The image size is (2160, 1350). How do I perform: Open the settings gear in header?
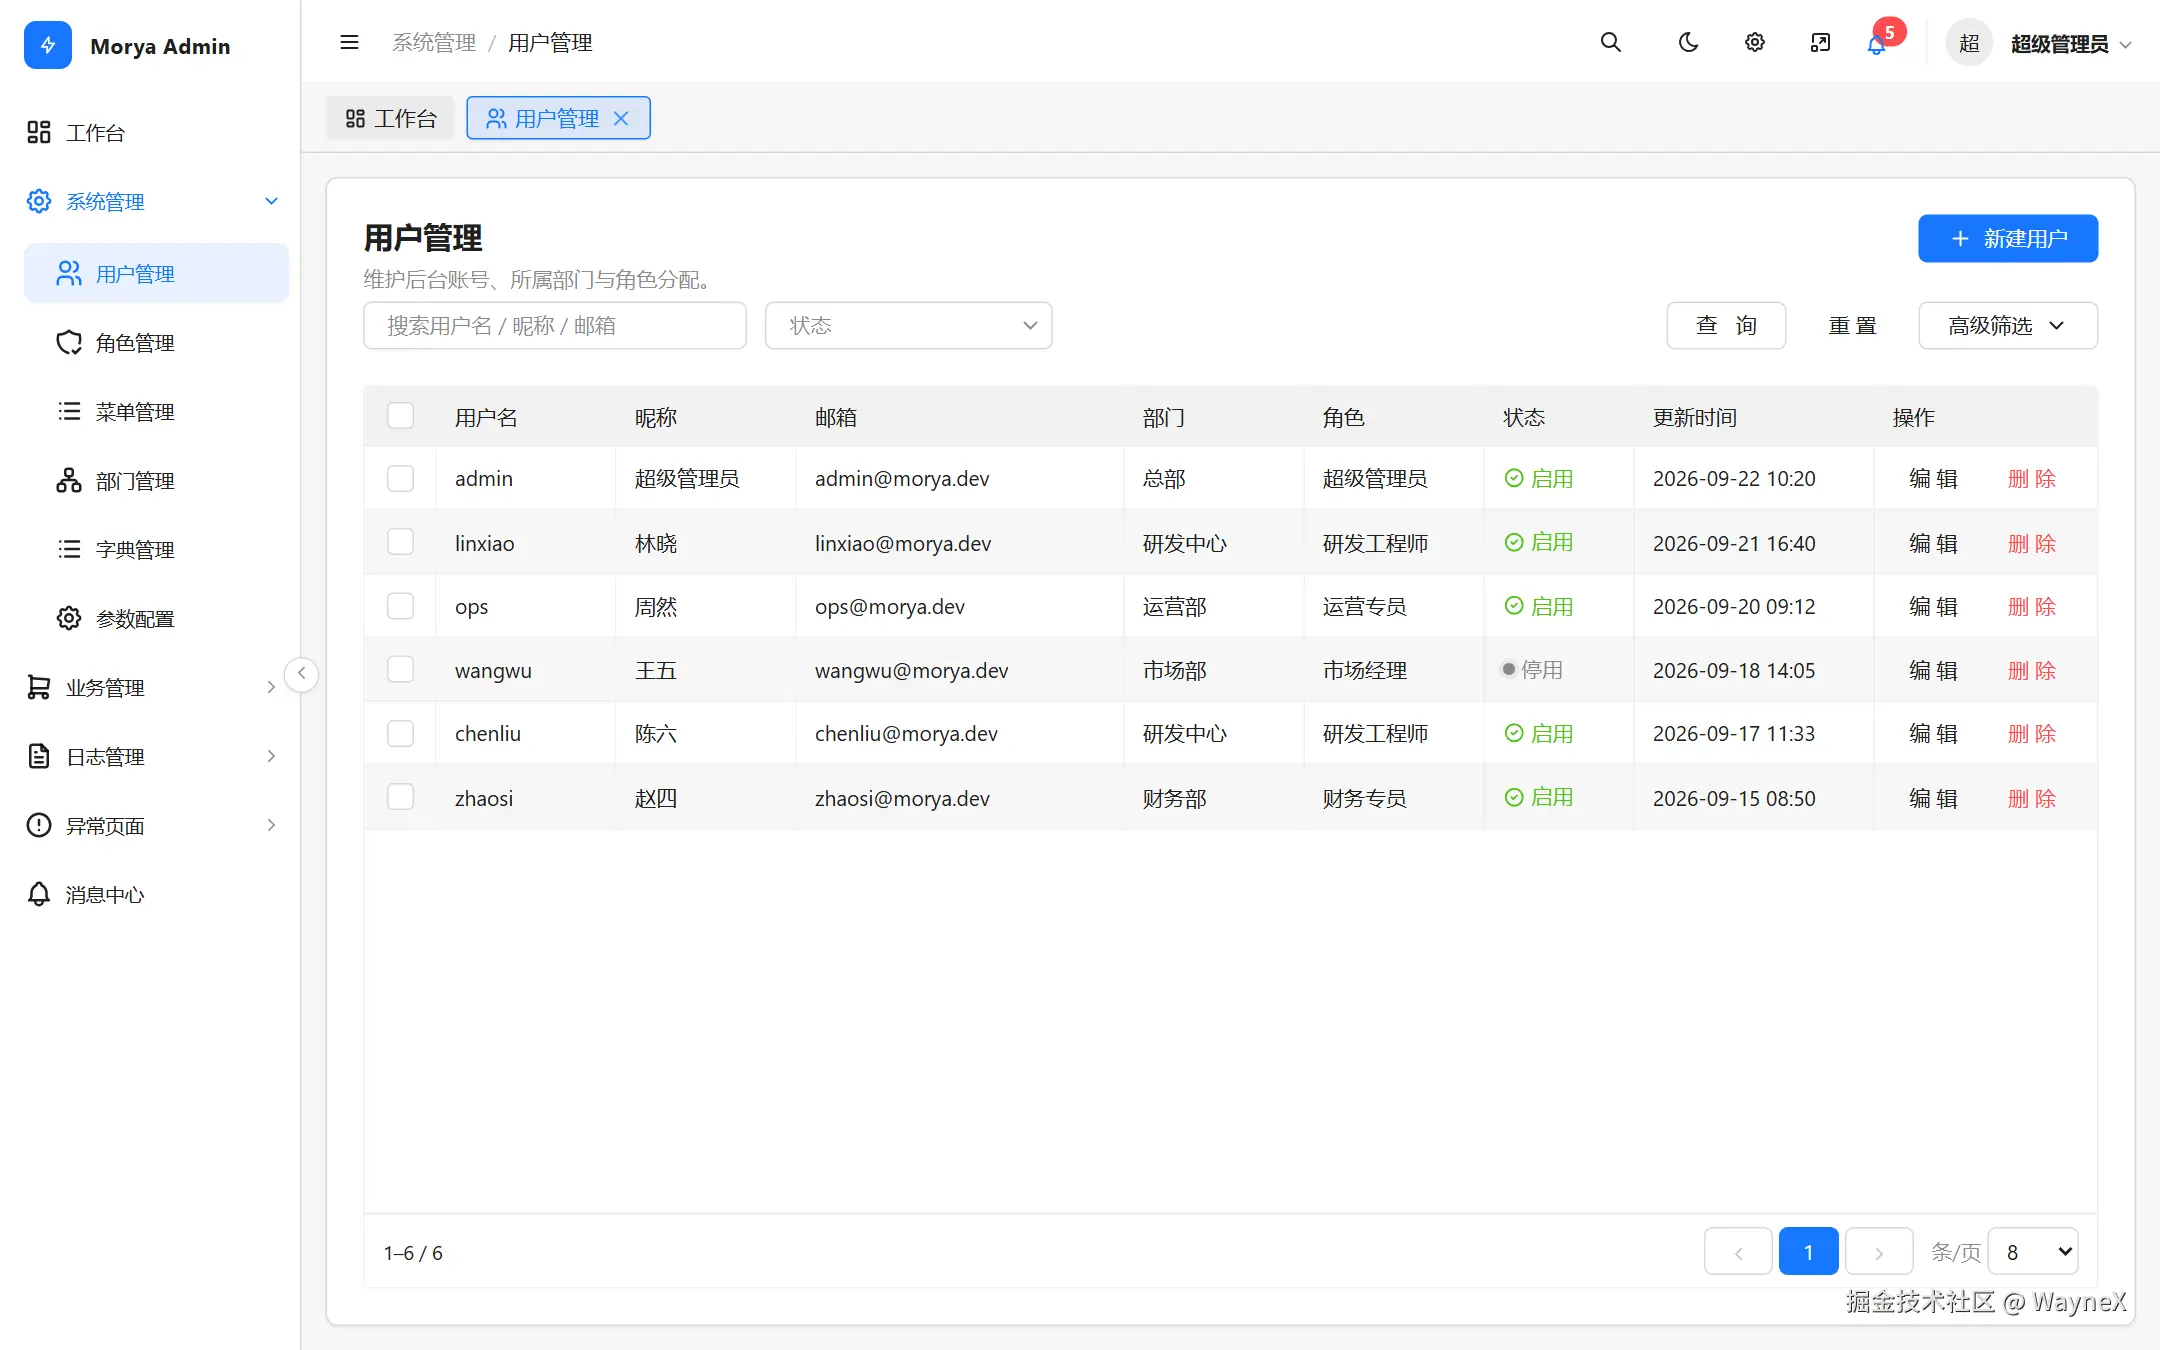[x=1754, y=42]
